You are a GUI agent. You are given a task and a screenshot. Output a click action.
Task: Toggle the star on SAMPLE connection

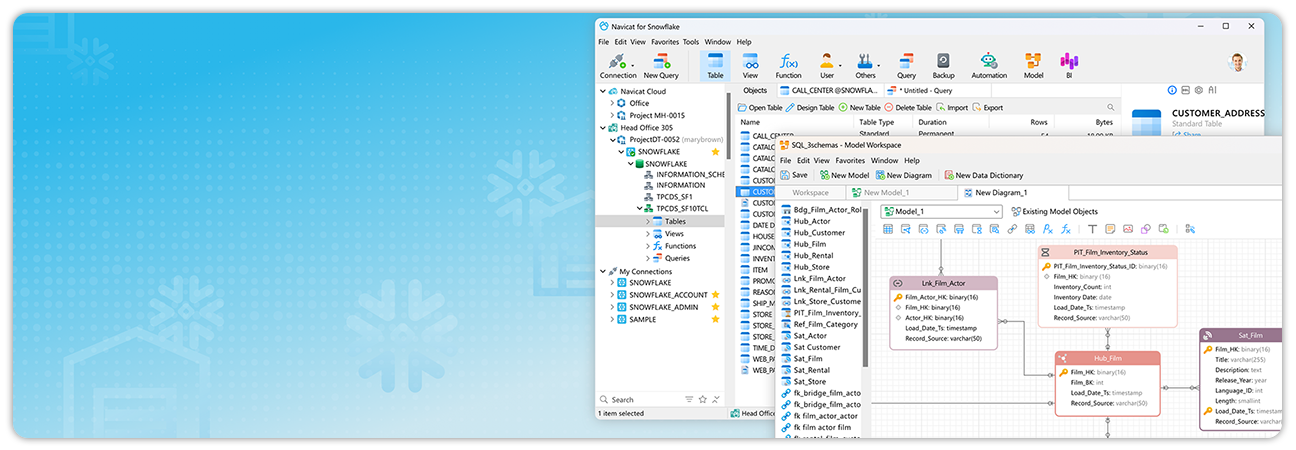coord(715,319)
